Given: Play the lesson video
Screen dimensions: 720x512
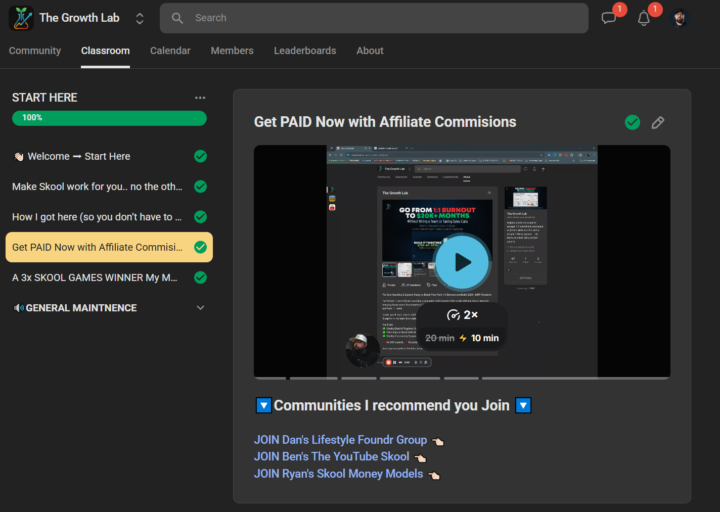Looking at the screenshot, I should coord(462,262).
